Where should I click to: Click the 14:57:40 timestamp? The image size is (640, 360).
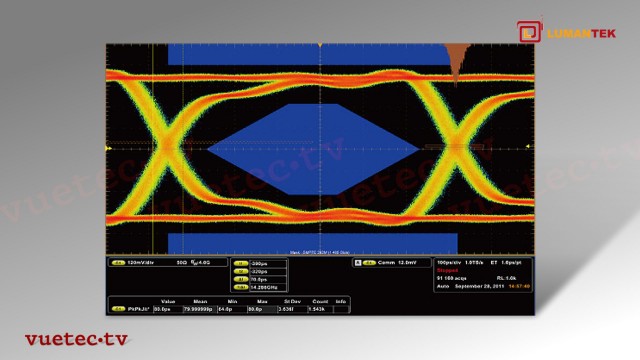point(519,286)
